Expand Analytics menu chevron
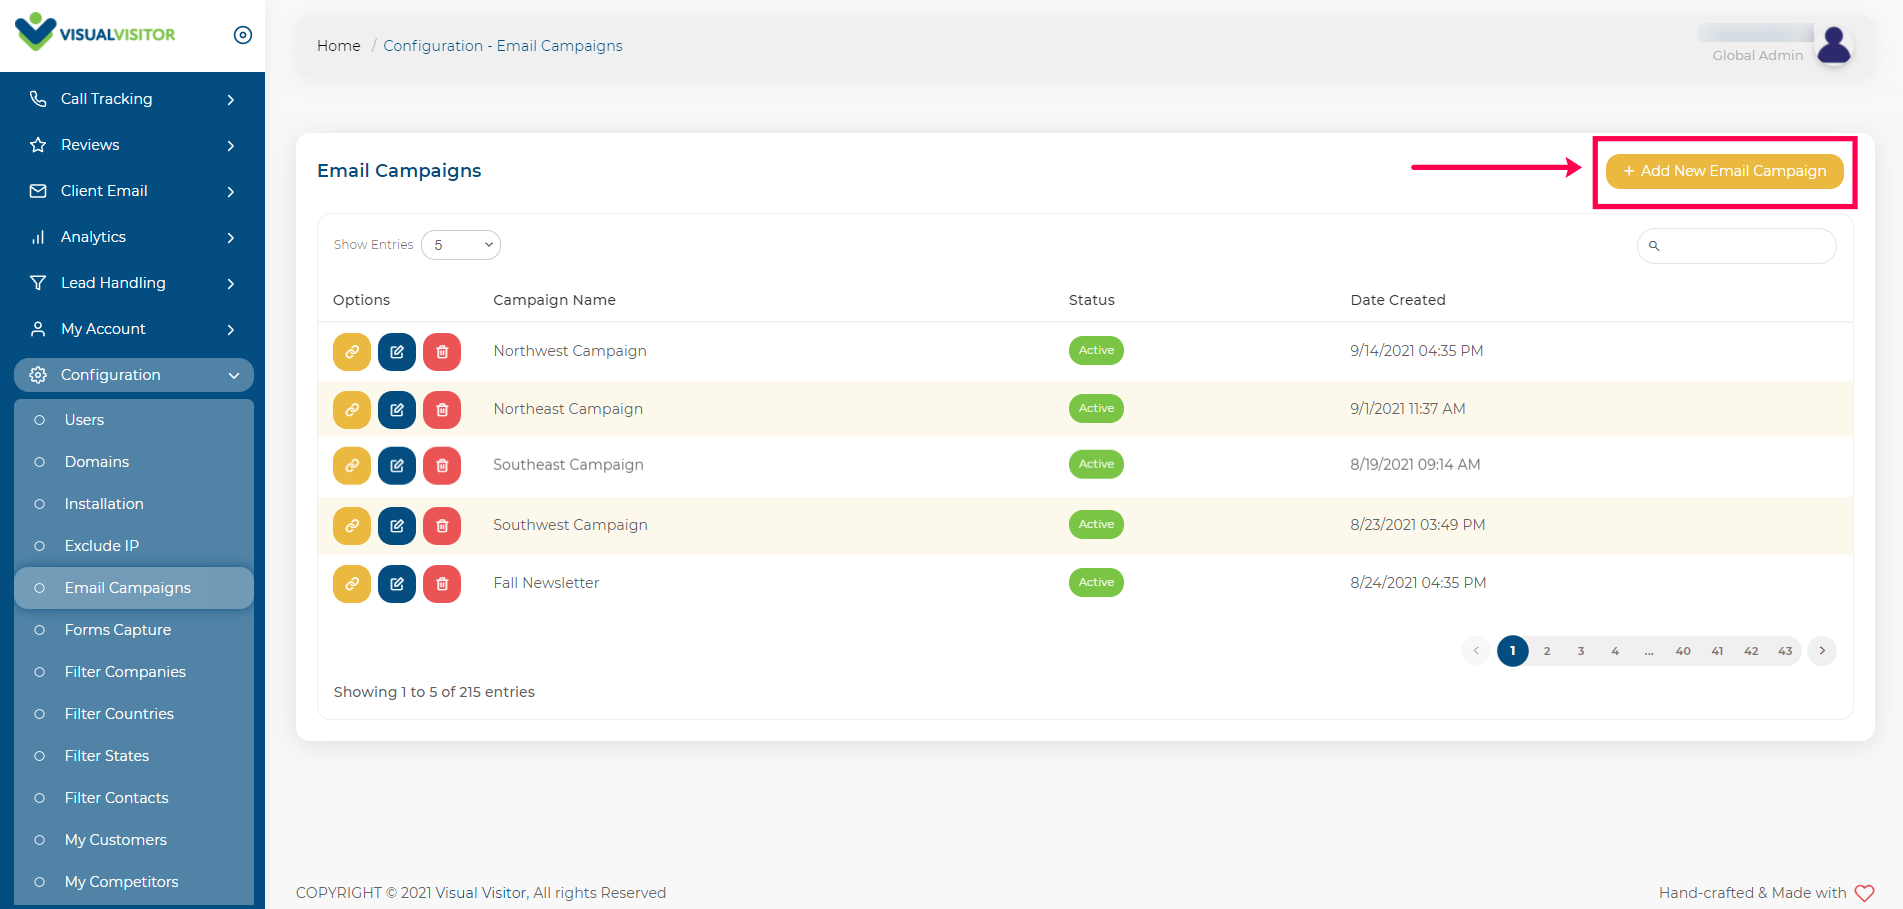1903x909 pixels. tap(231, 238)
